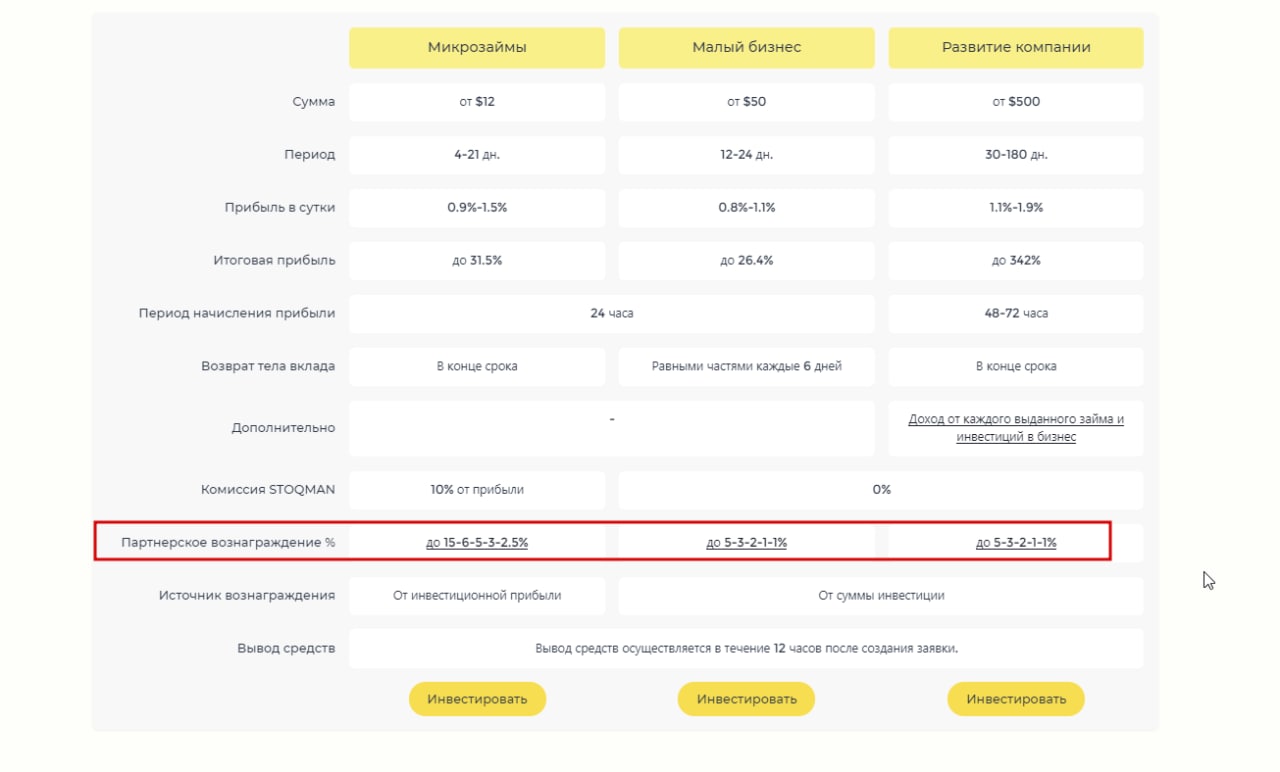1280x772 pixels.
Task: Open Развитие компании 'до 5-3-2-1-1%' reward link
Action: [x=1016, y=543]
